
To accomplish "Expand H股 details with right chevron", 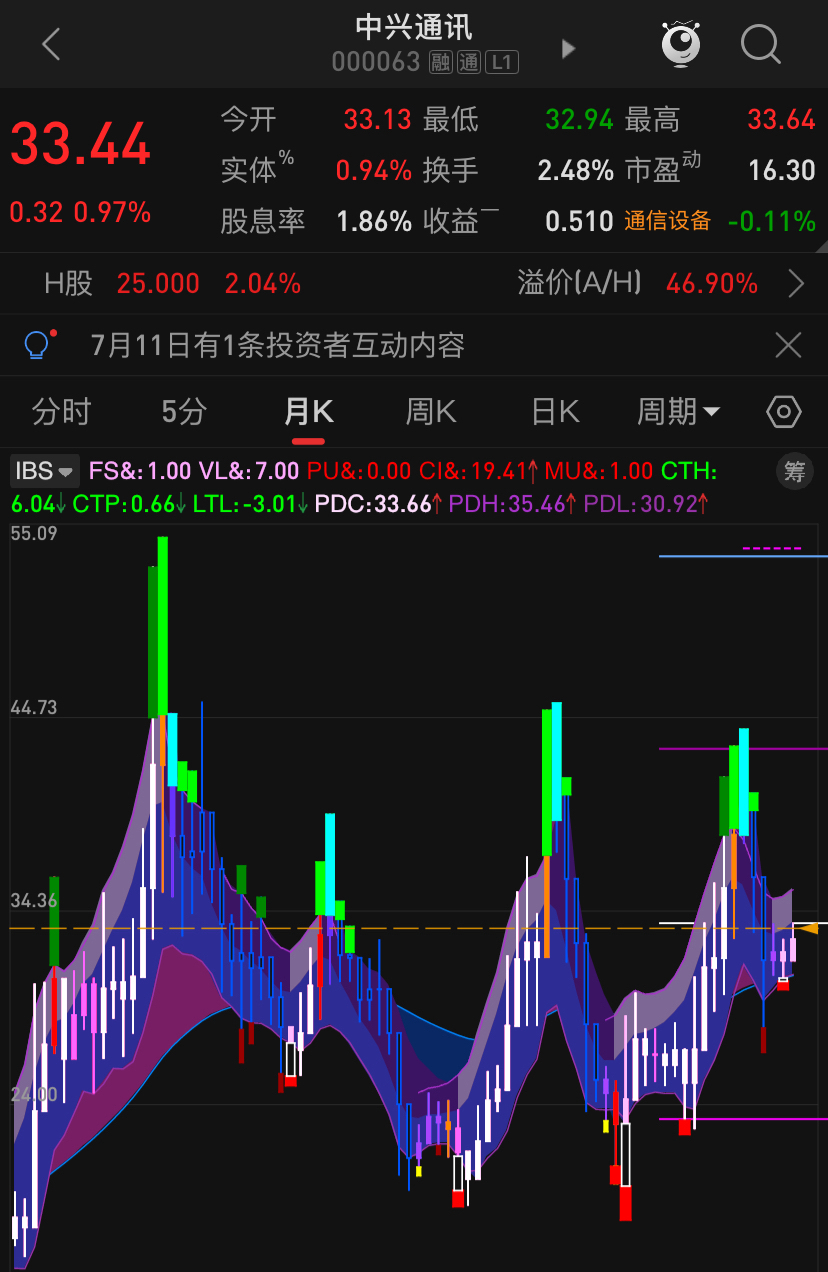I will click(x=797, y=284).
